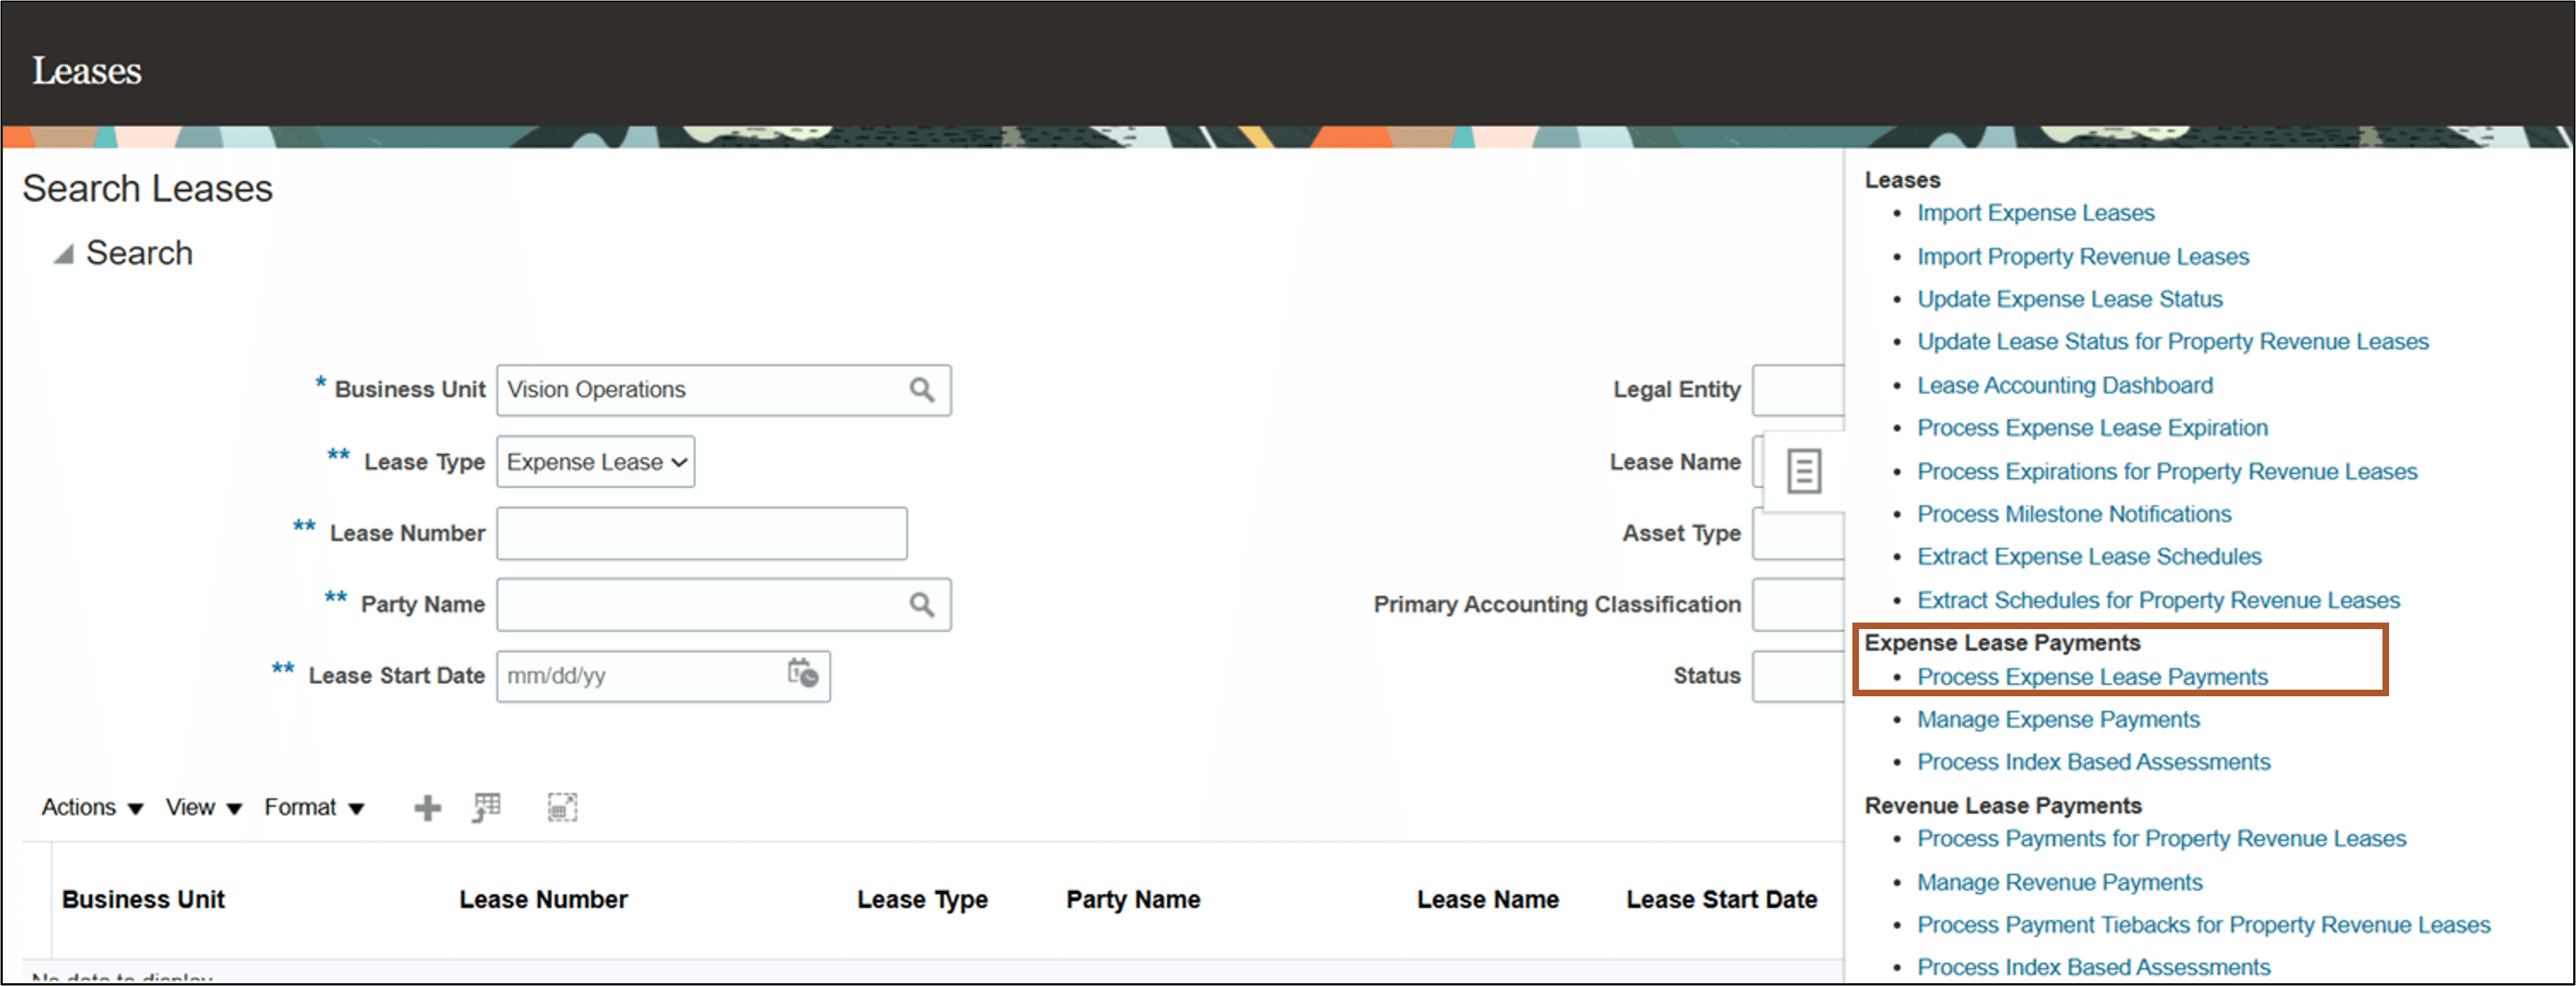This screenshot has height=986, width=2576.
Task: Select Manage Revenue Payments link
Action: click(2058, 882)
